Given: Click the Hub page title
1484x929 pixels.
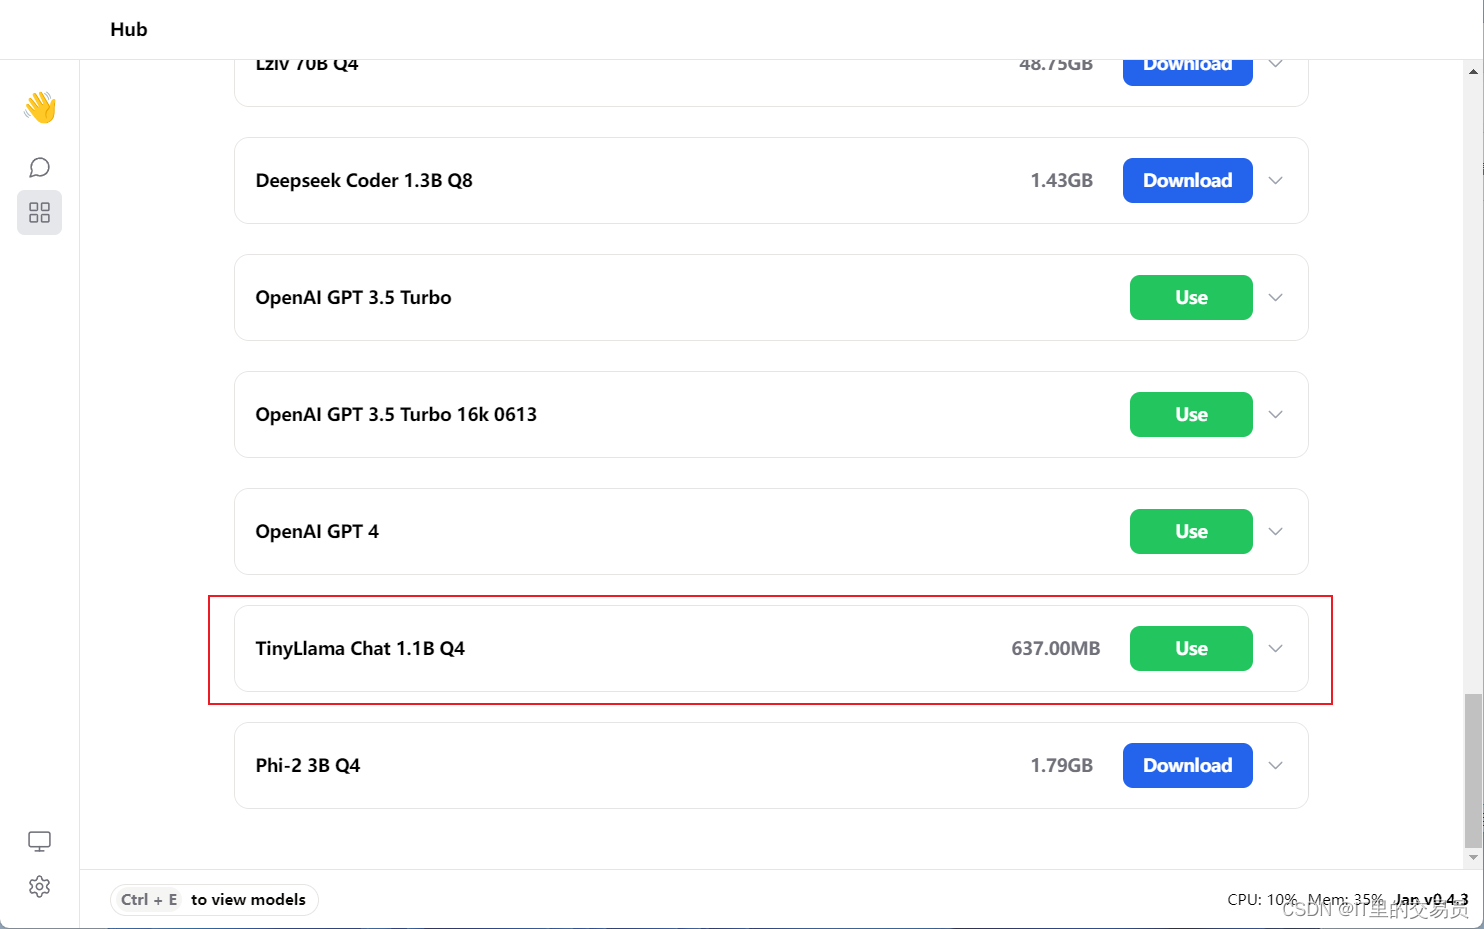Looking at the screenshot, I should (x=129, y=29).
